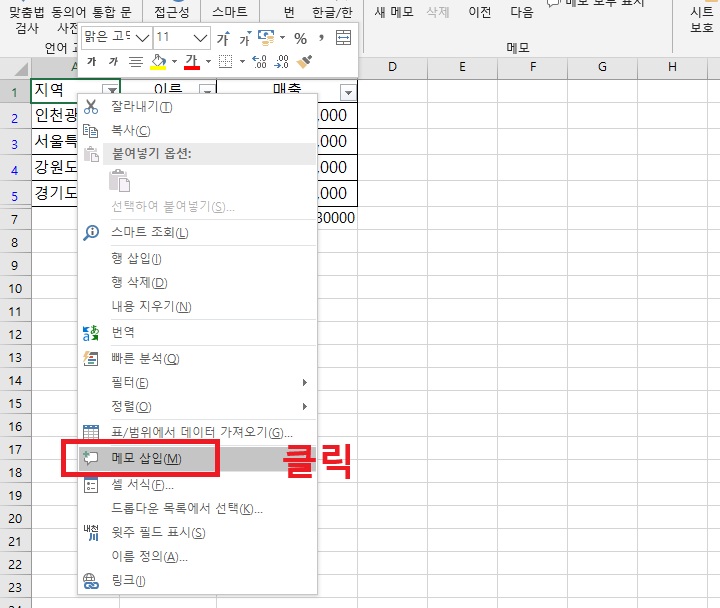
Task: Decrease decimal places icon
Action: tap(281, 62)
